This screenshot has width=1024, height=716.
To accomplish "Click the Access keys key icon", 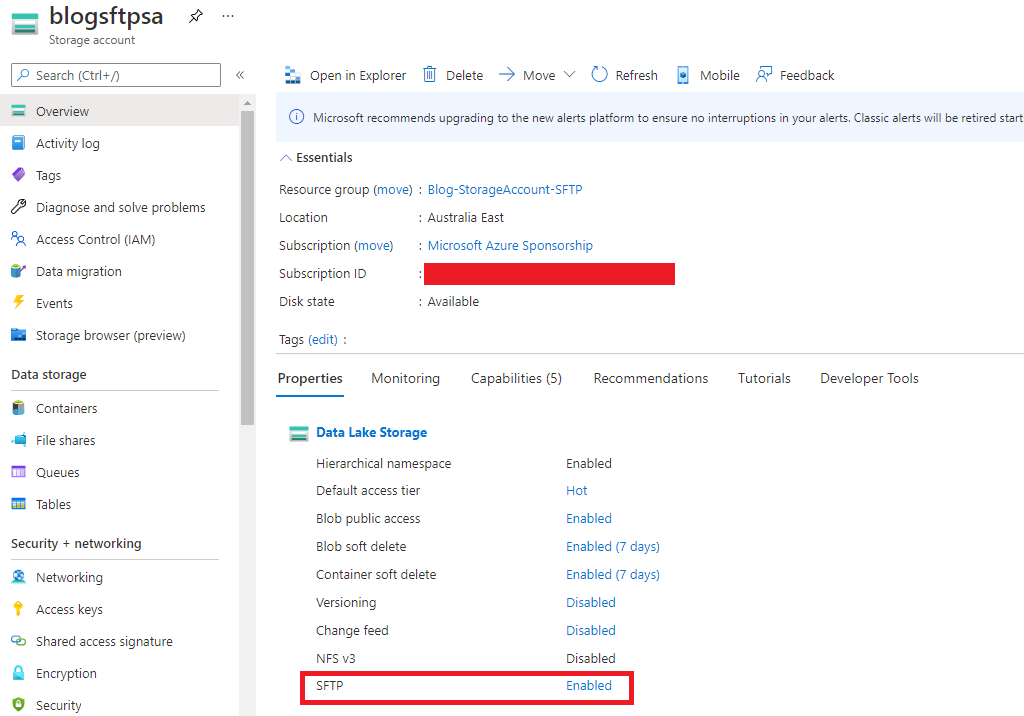I will coord(18,609).
